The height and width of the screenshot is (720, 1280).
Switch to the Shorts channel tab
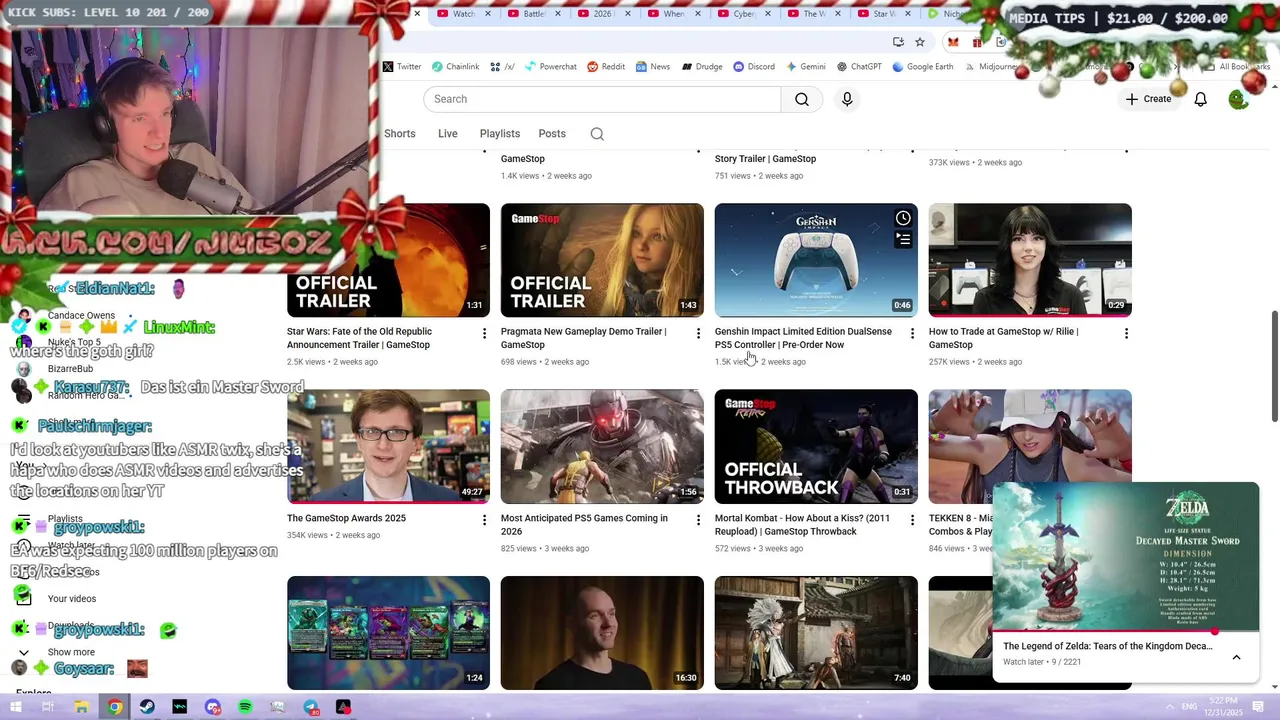tap(399, 134)
